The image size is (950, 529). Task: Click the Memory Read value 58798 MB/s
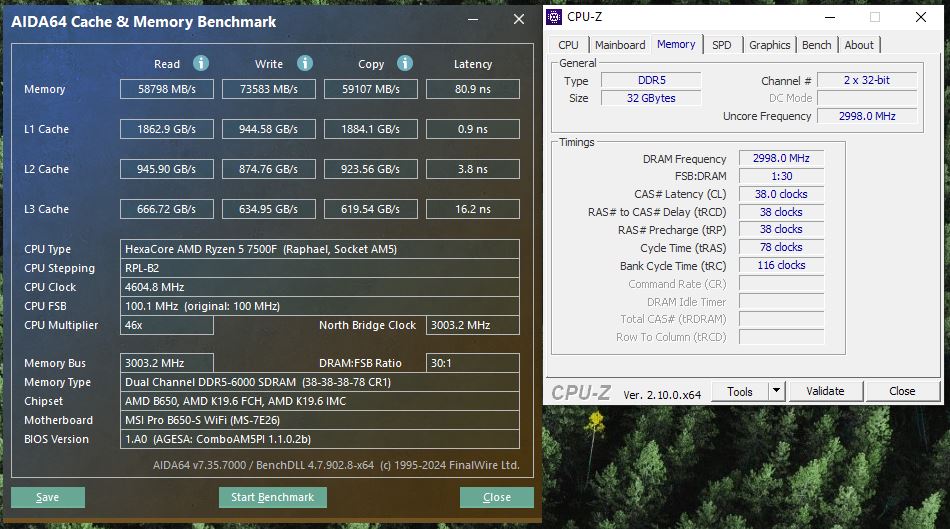point(167,89)
